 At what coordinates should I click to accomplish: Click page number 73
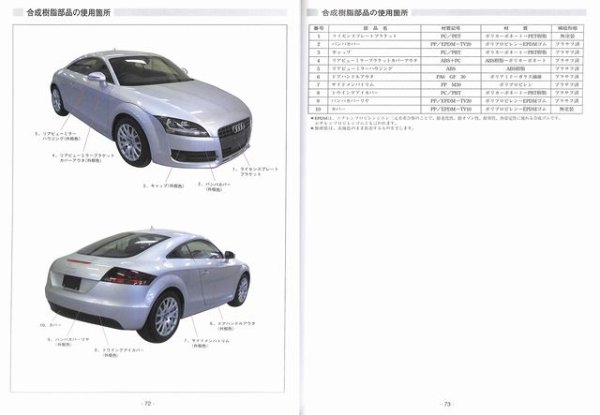pos(447,404)
